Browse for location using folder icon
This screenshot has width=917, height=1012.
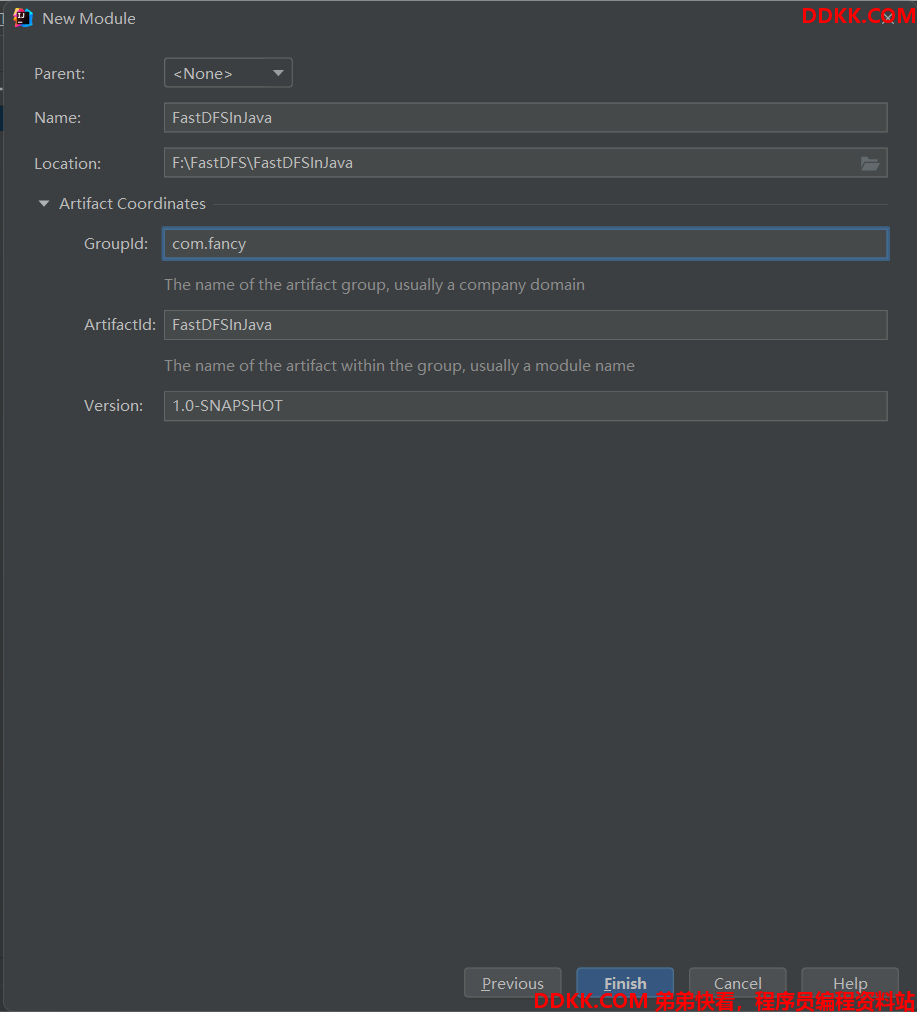tap(869, 163)
